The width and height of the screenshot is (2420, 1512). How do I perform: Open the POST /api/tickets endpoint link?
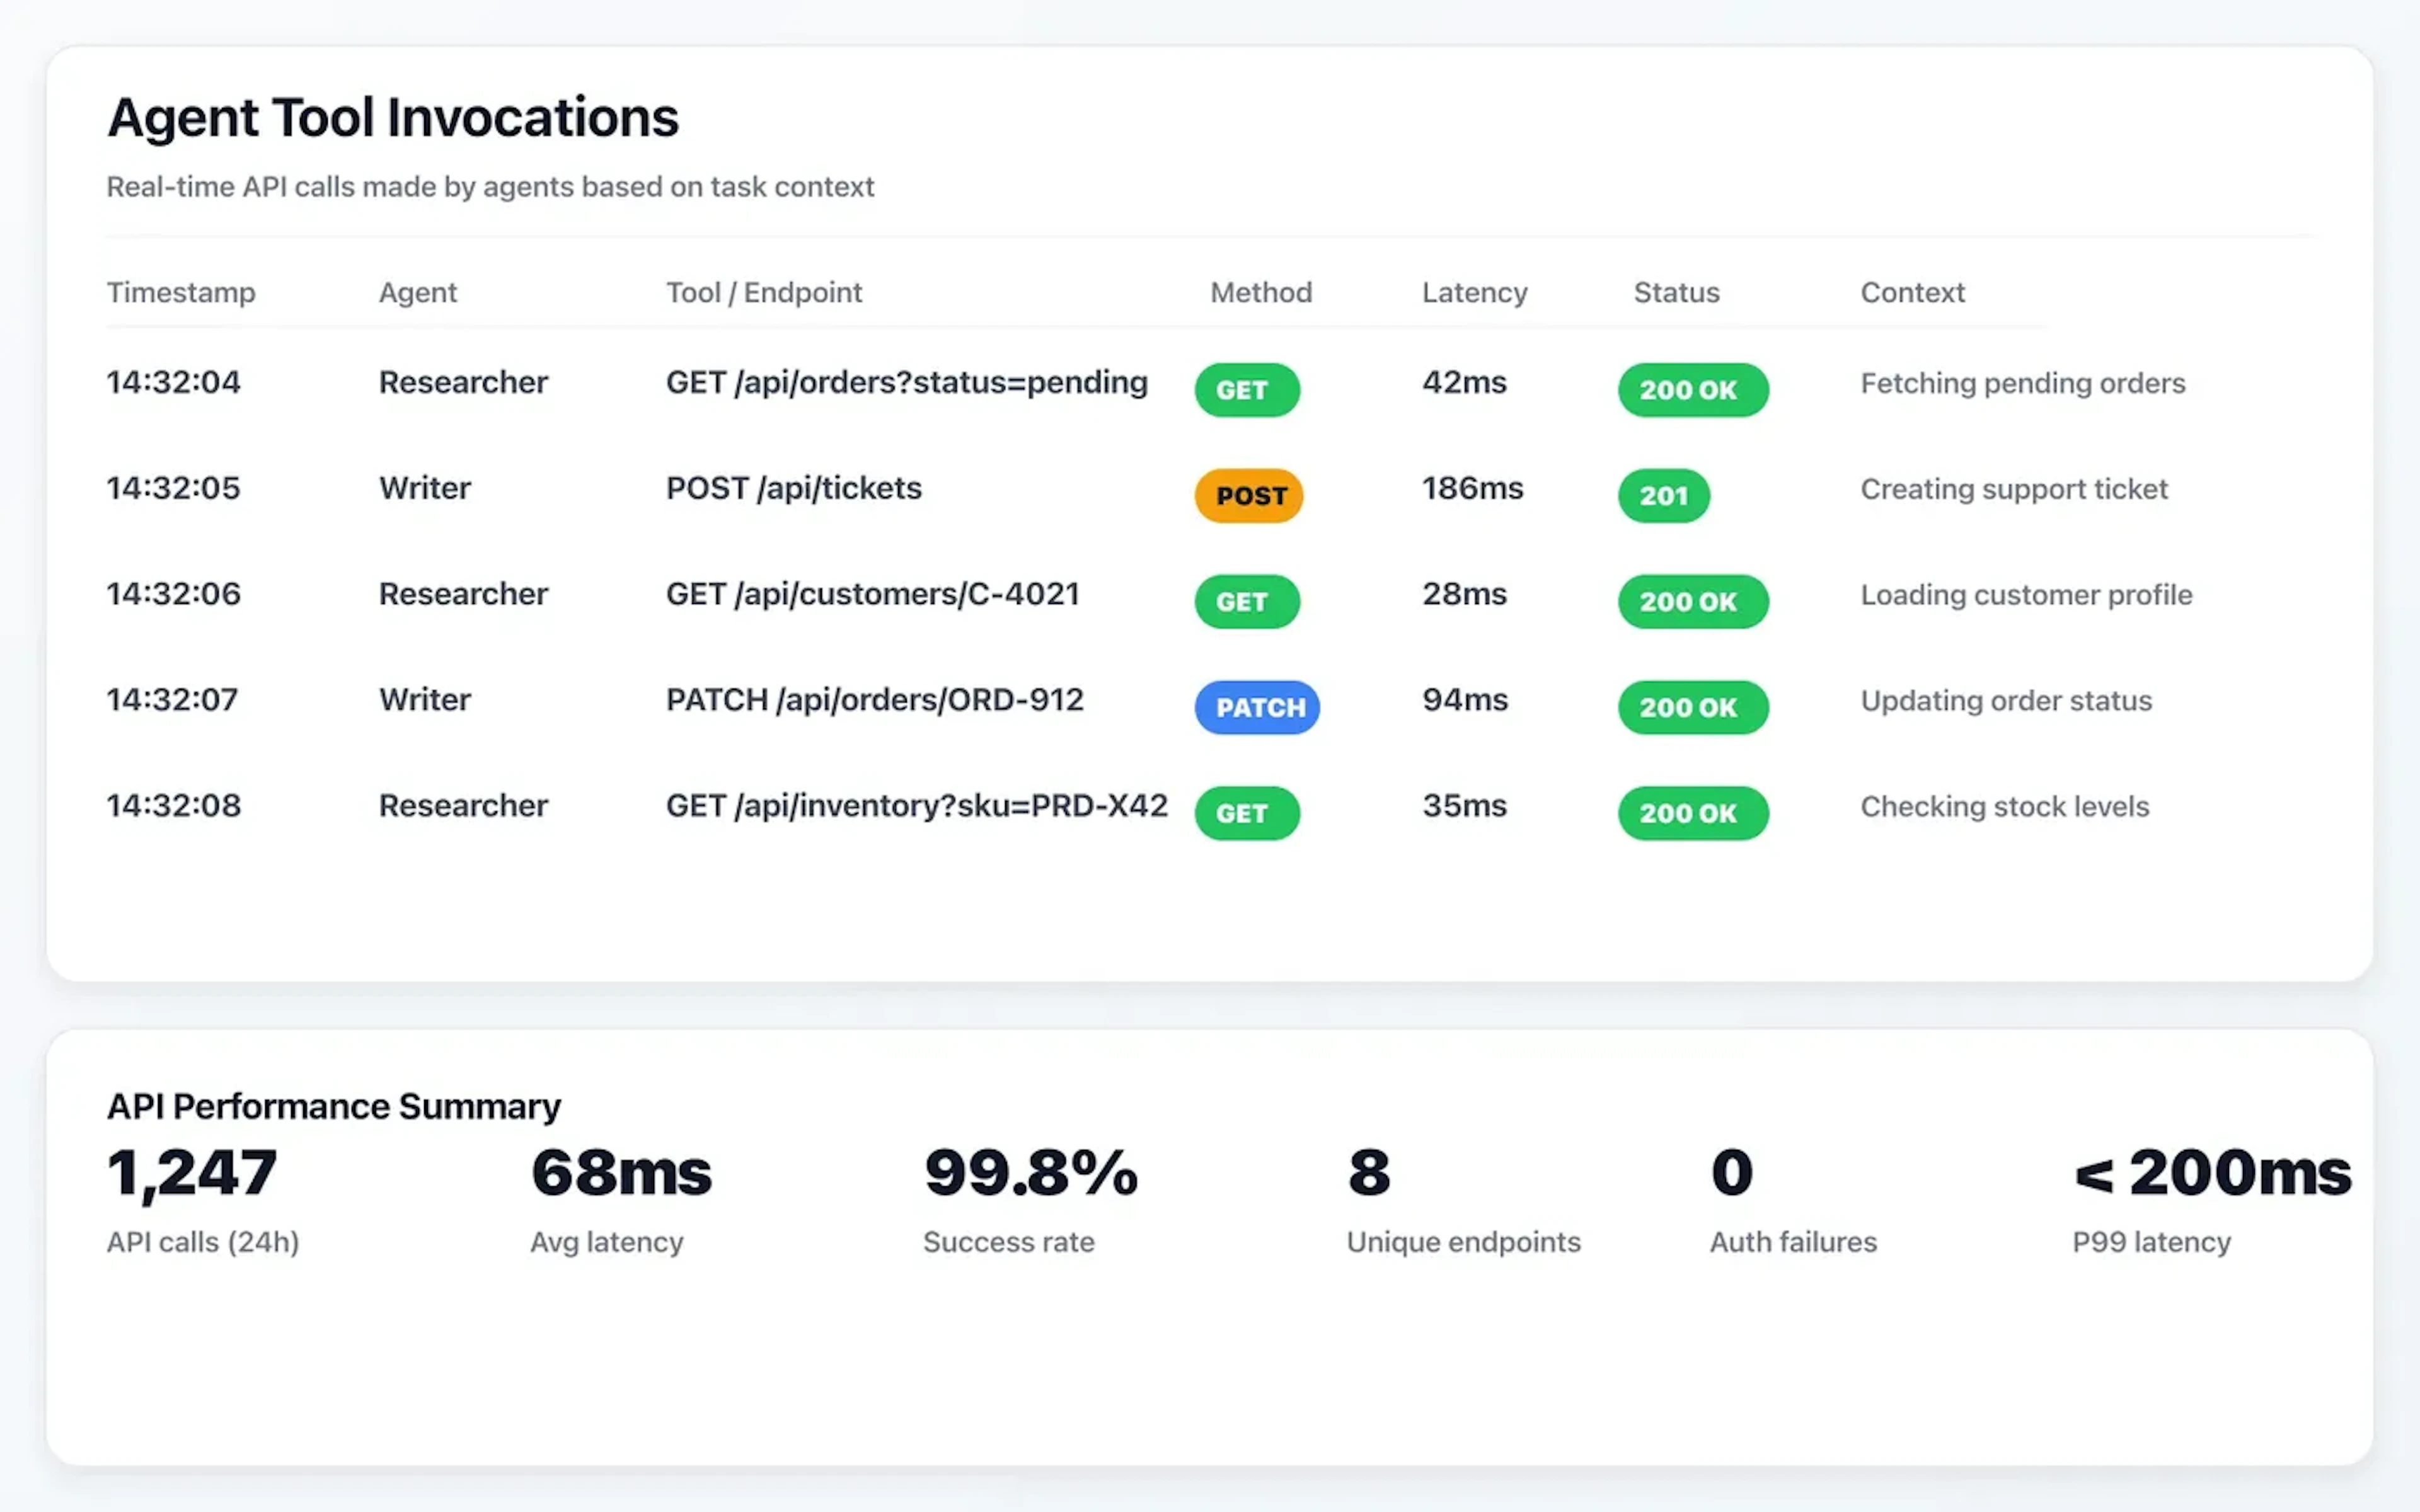[793, 488]
